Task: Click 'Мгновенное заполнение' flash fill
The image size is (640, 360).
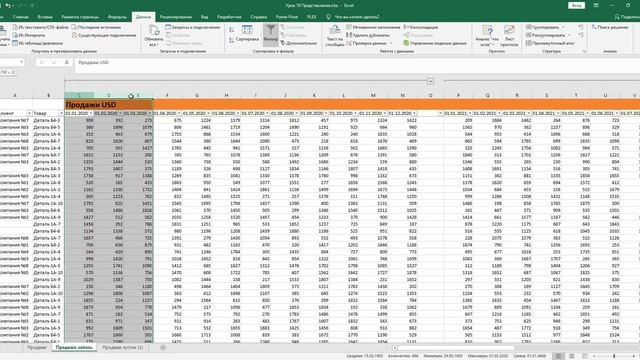Action: click(373, 27)
